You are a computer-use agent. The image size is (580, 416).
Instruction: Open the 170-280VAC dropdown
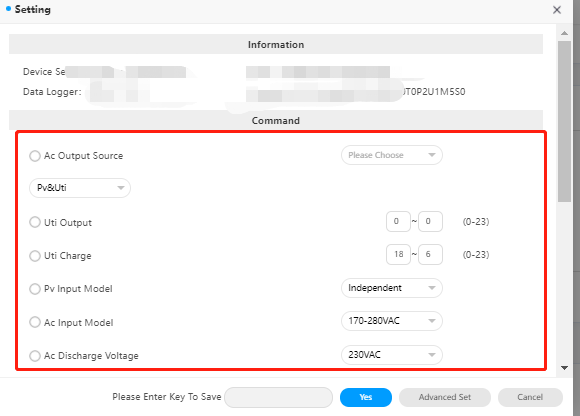(392, 321)
